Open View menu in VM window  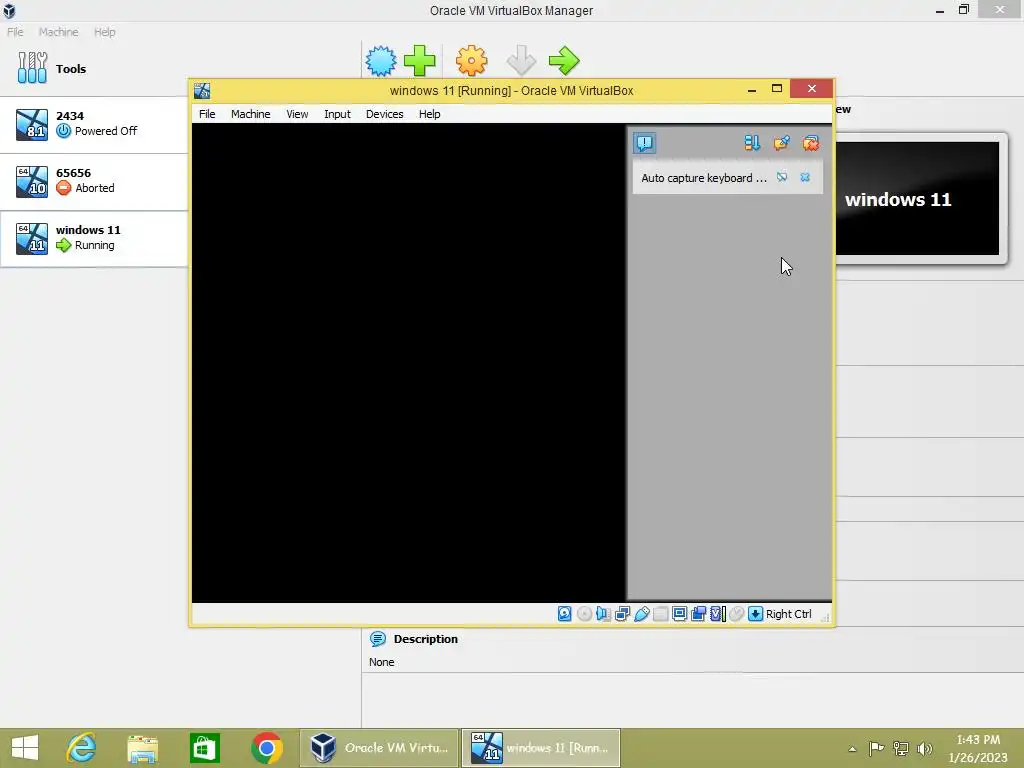pos(297,114)
